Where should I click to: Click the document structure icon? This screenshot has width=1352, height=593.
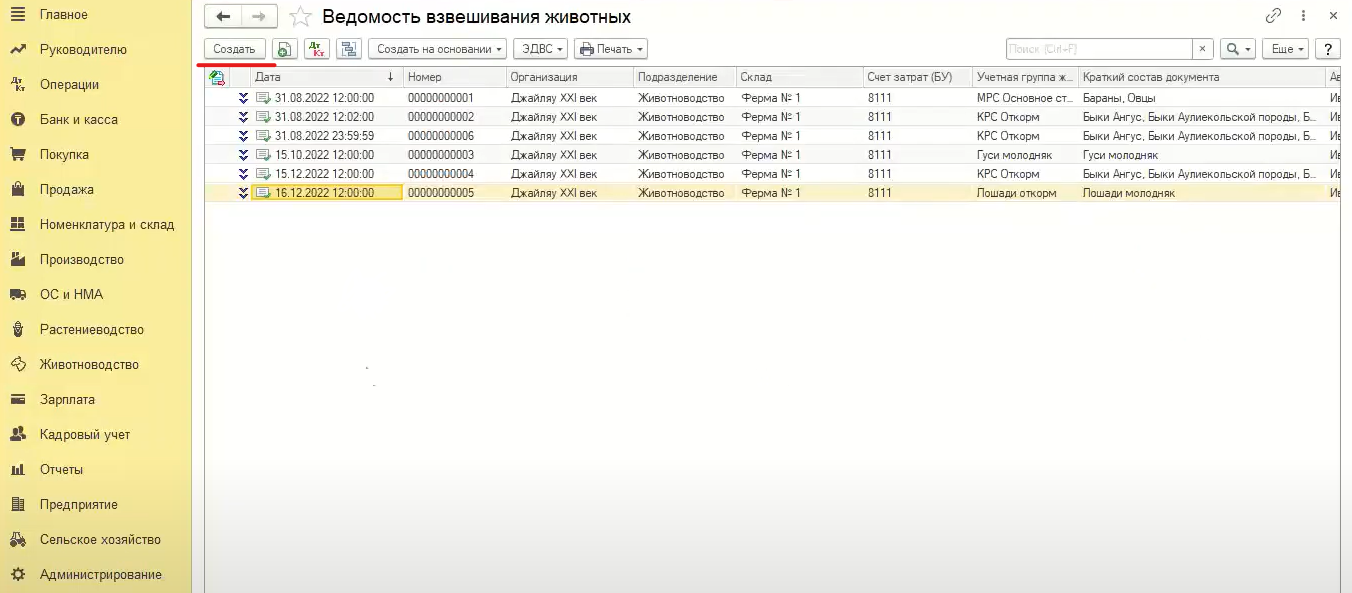(349, 49)
